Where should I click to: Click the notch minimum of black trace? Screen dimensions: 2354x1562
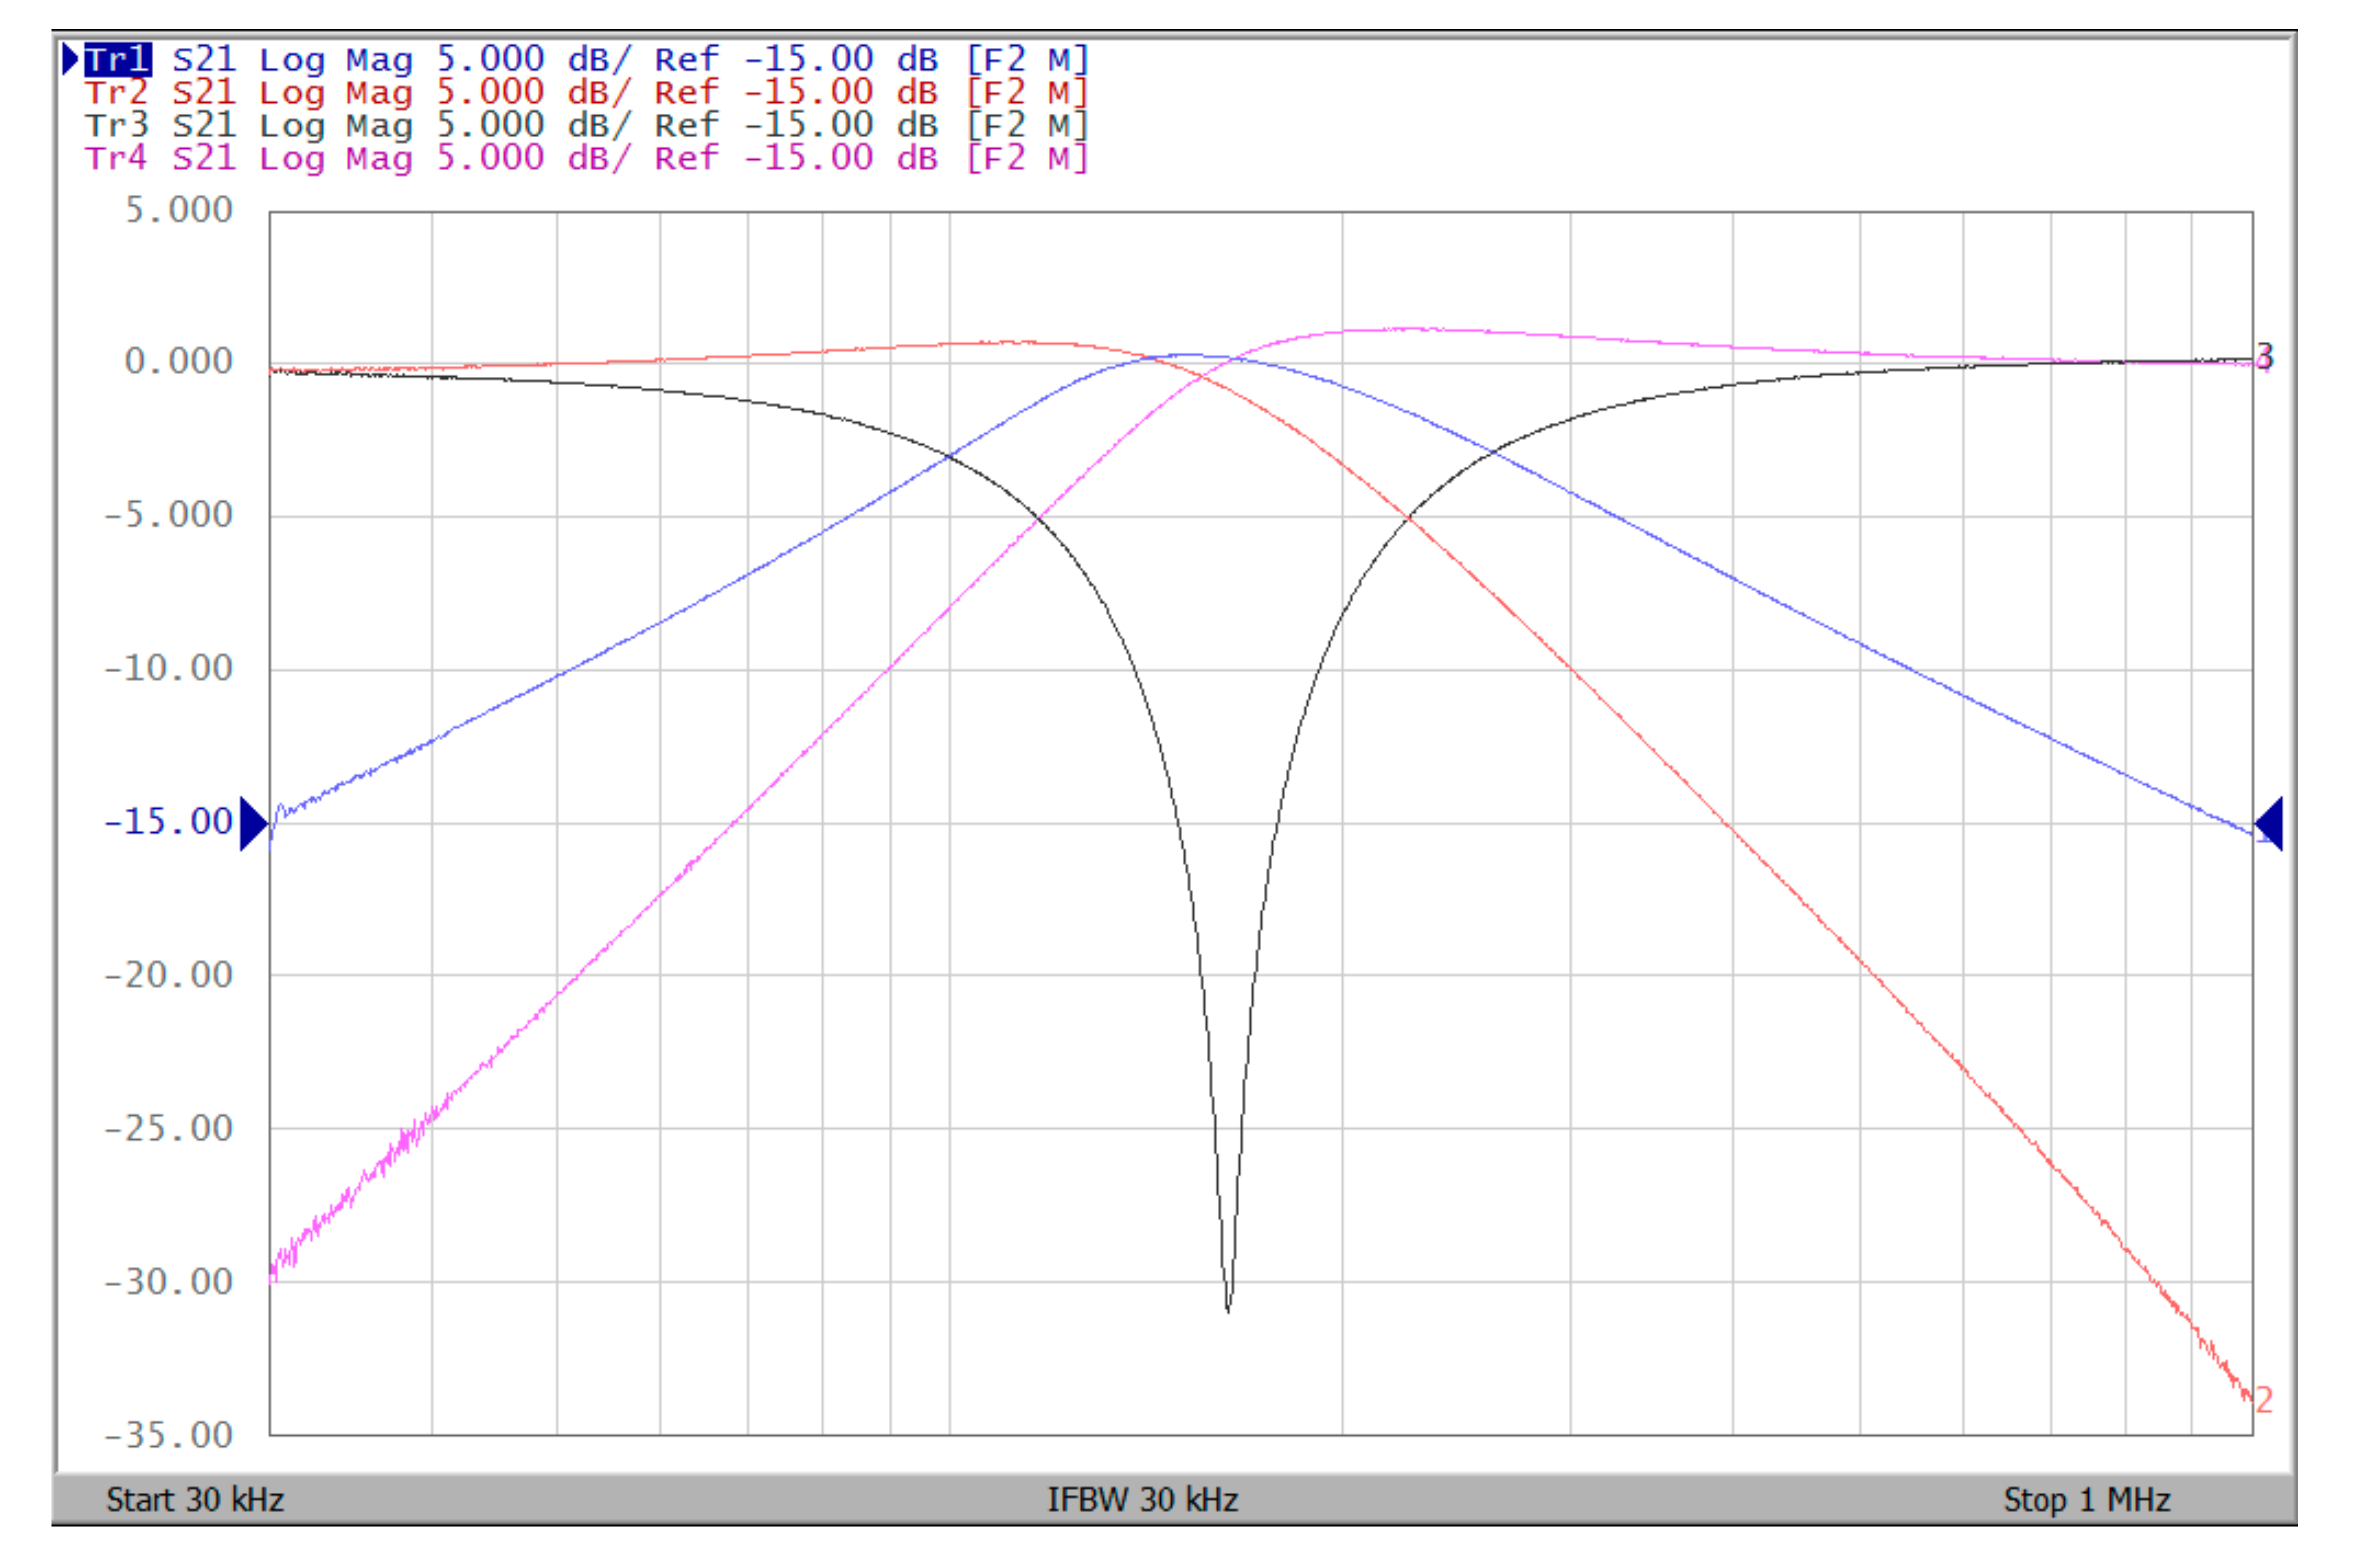[x=1228, y=1308]
